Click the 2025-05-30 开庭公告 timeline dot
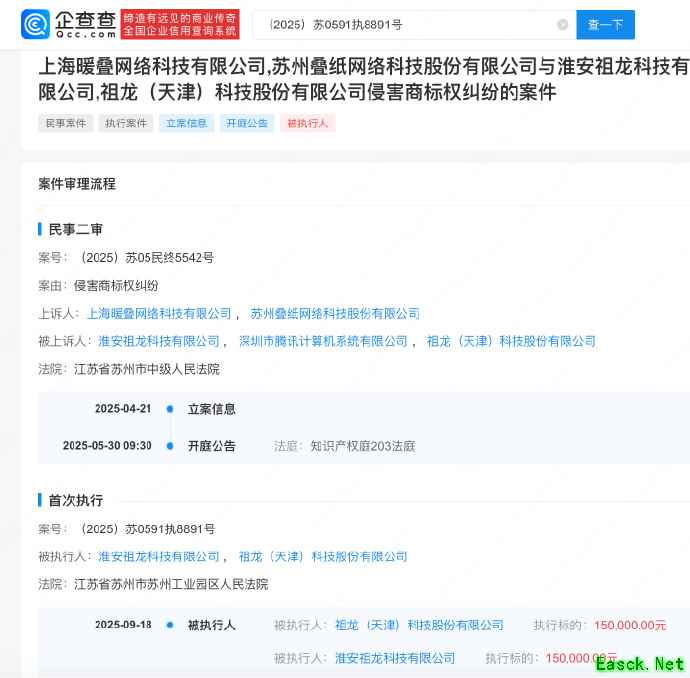Screen dimensions: 690x678 170,446
